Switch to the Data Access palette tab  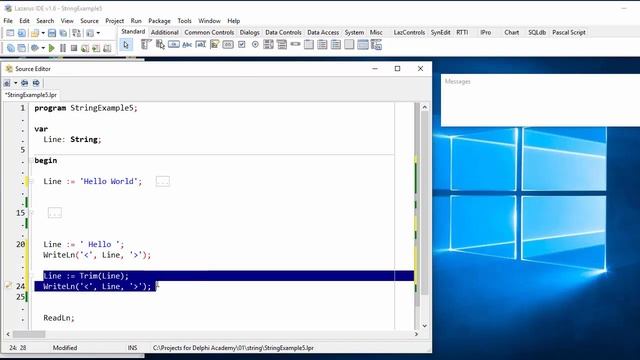[323, 32]
